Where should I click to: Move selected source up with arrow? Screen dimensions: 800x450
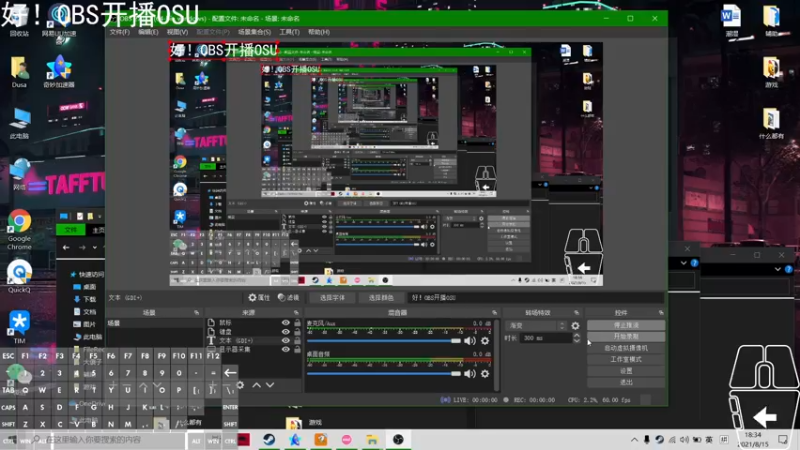tap(257, 385)
